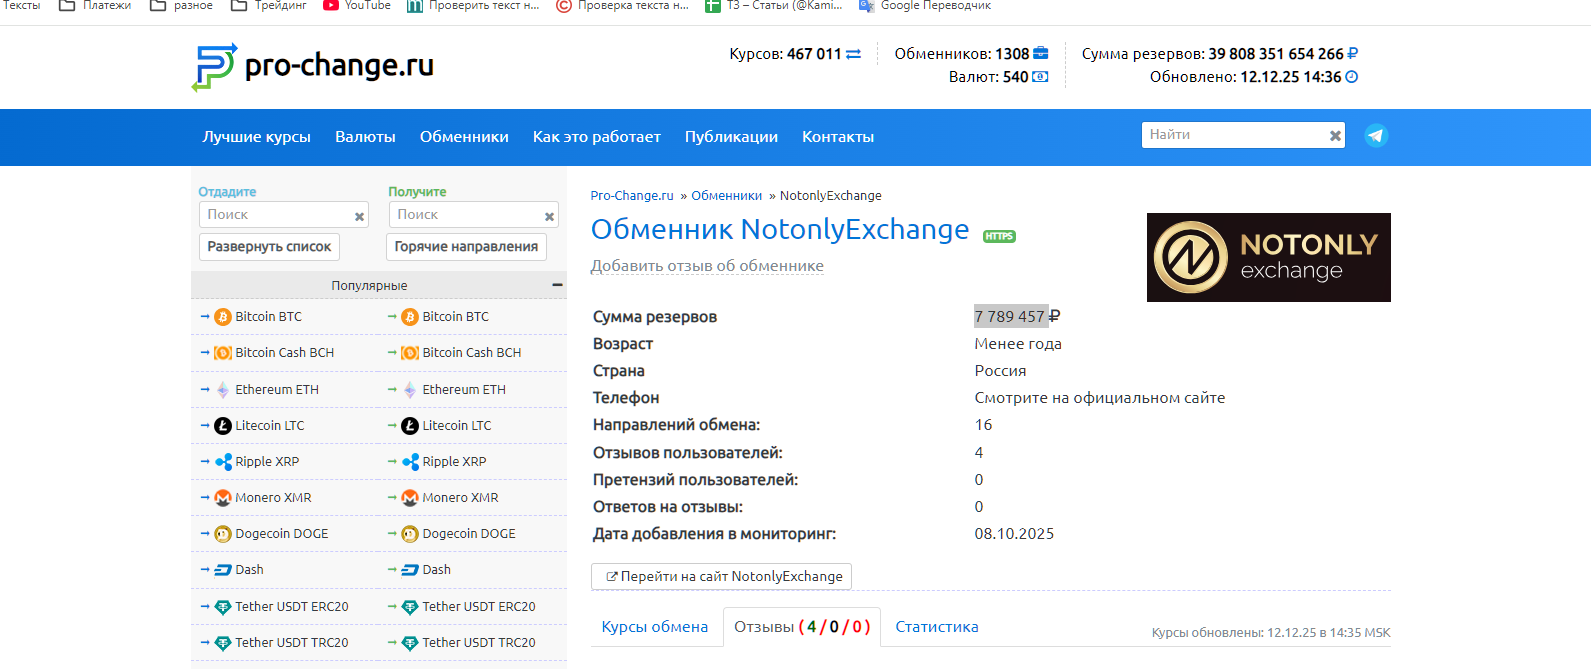Select Dash icon in Получите column
Screen dimensions: 1591x669
410,570
